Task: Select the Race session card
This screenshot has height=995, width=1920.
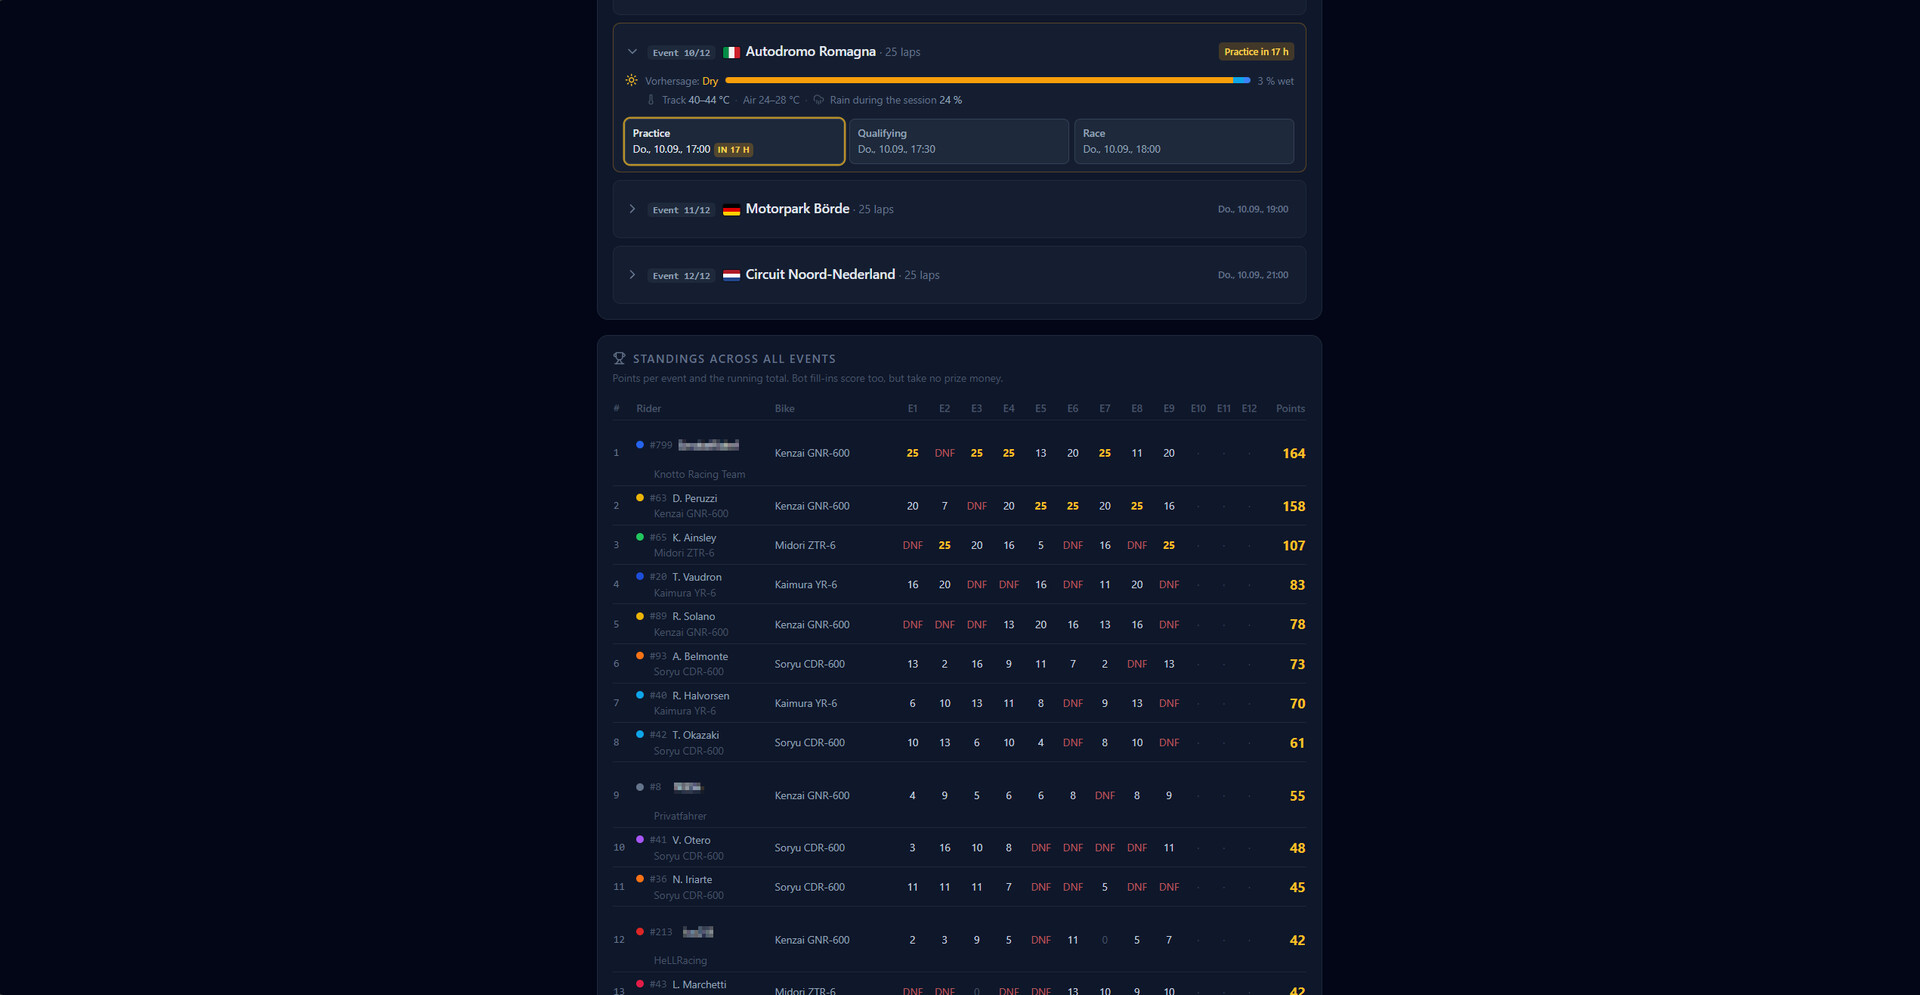Action: [1184, 141]
